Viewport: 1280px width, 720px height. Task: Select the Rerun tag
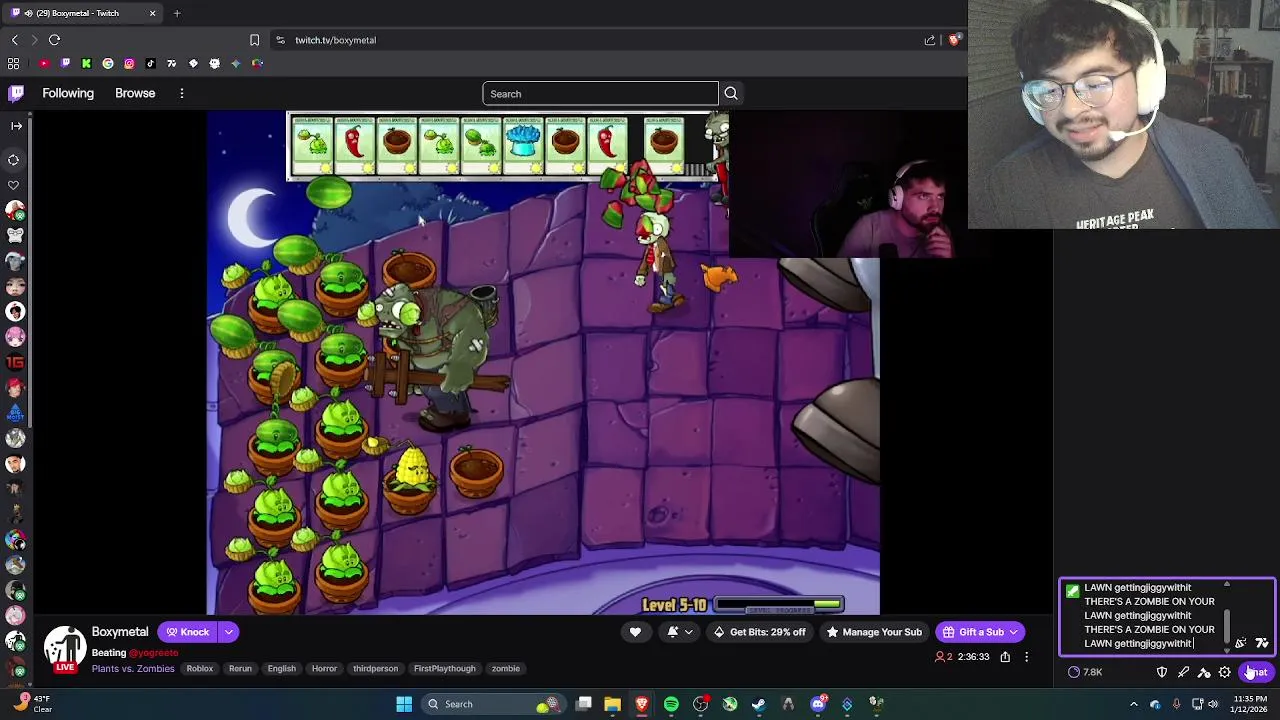pos(240,669)
